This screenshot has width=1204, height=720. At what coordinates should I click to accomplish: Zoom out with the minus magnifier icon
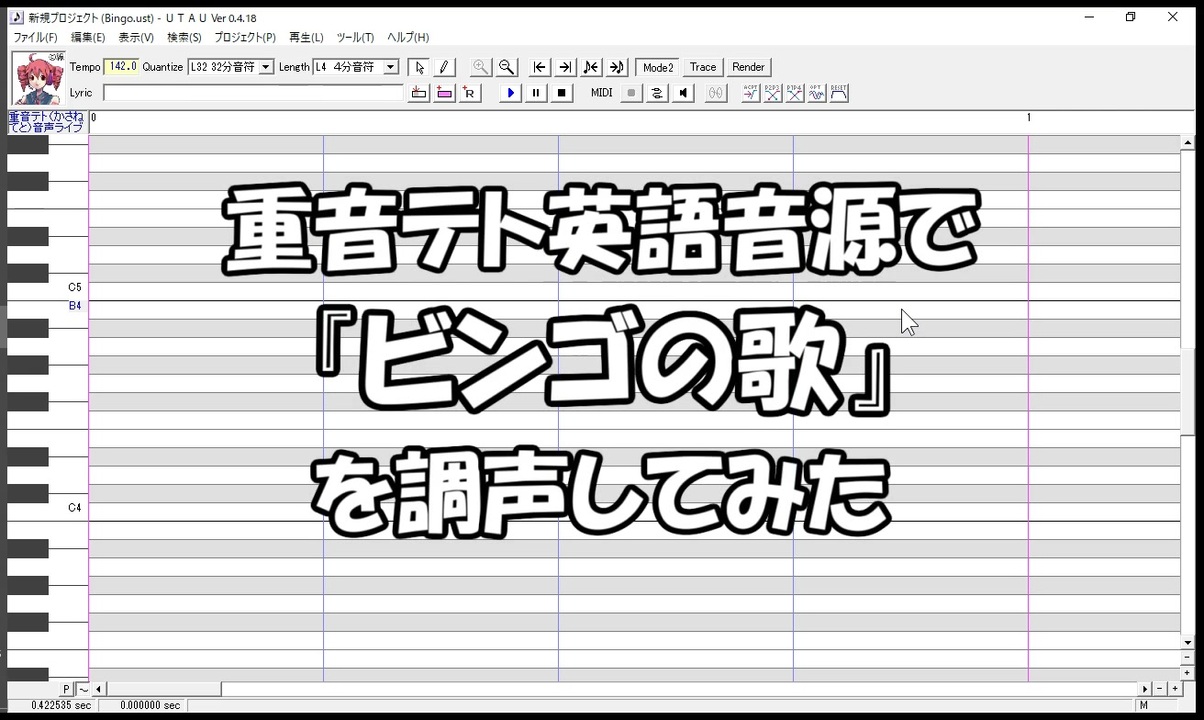506,67
